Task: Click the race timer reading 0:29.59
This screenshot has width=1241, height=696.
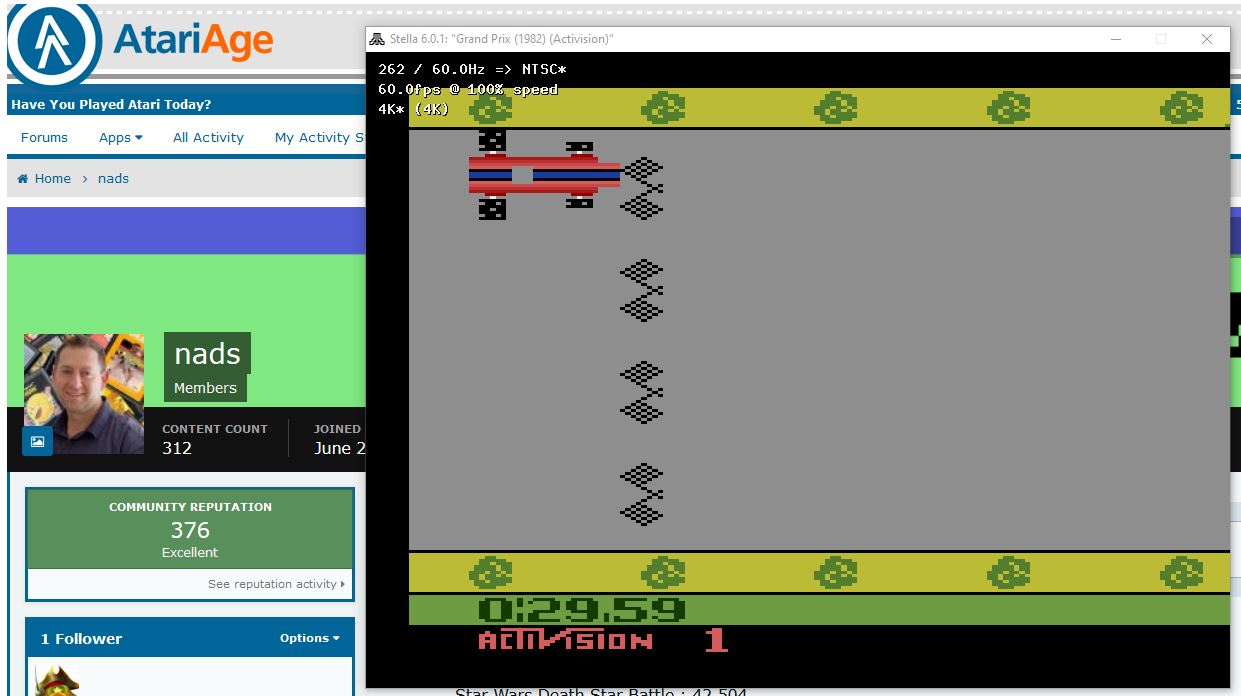Action: click(x=581, y=609)
